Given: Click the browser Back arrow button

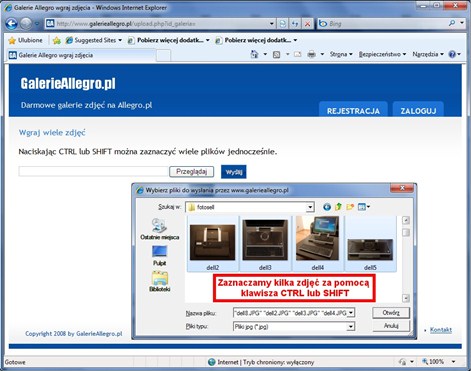Looking at the screenshot, I should (11, 24).
